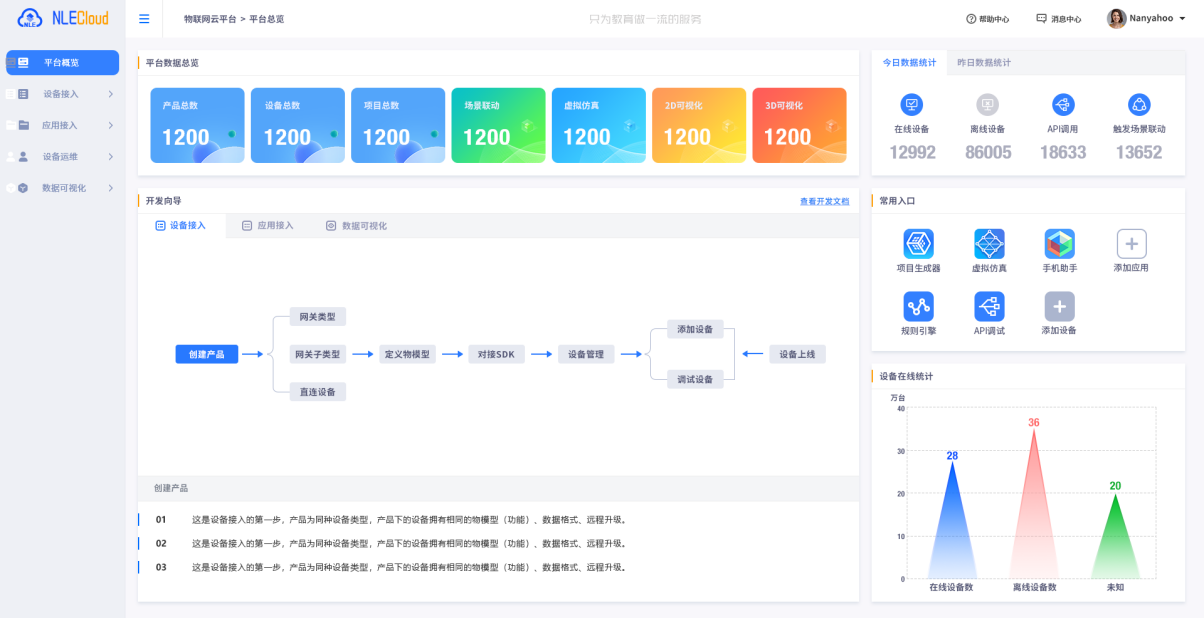Select 应用接入 tab in 开发向导

click(268, 226)
